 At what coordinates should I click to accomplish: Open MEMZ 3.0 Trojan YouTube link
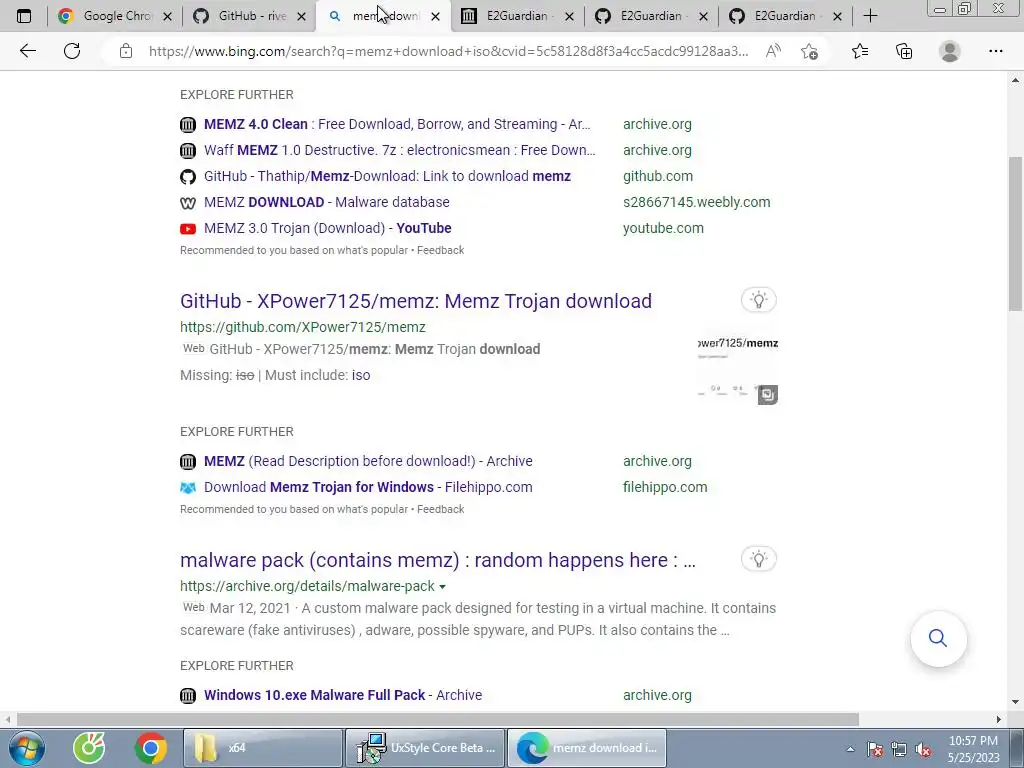[328, 229]
